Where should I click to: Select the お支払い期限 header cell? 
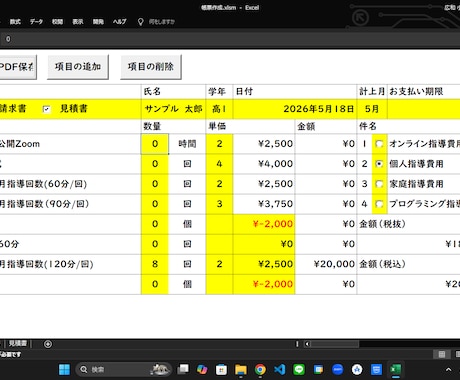pyautogui.click(x=424, y=92)
